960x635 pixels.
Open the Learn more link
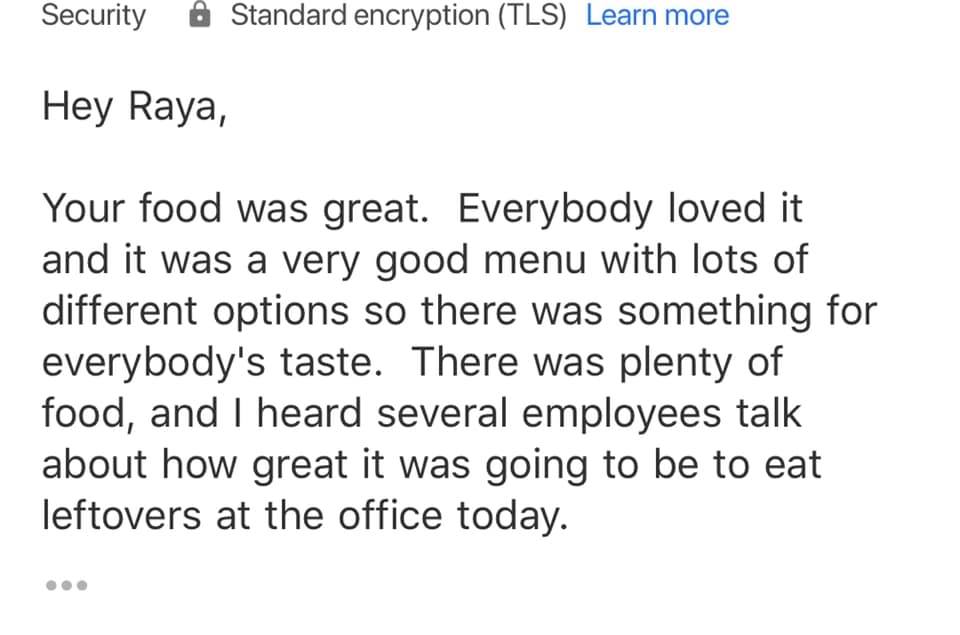[x=657, y=16]
